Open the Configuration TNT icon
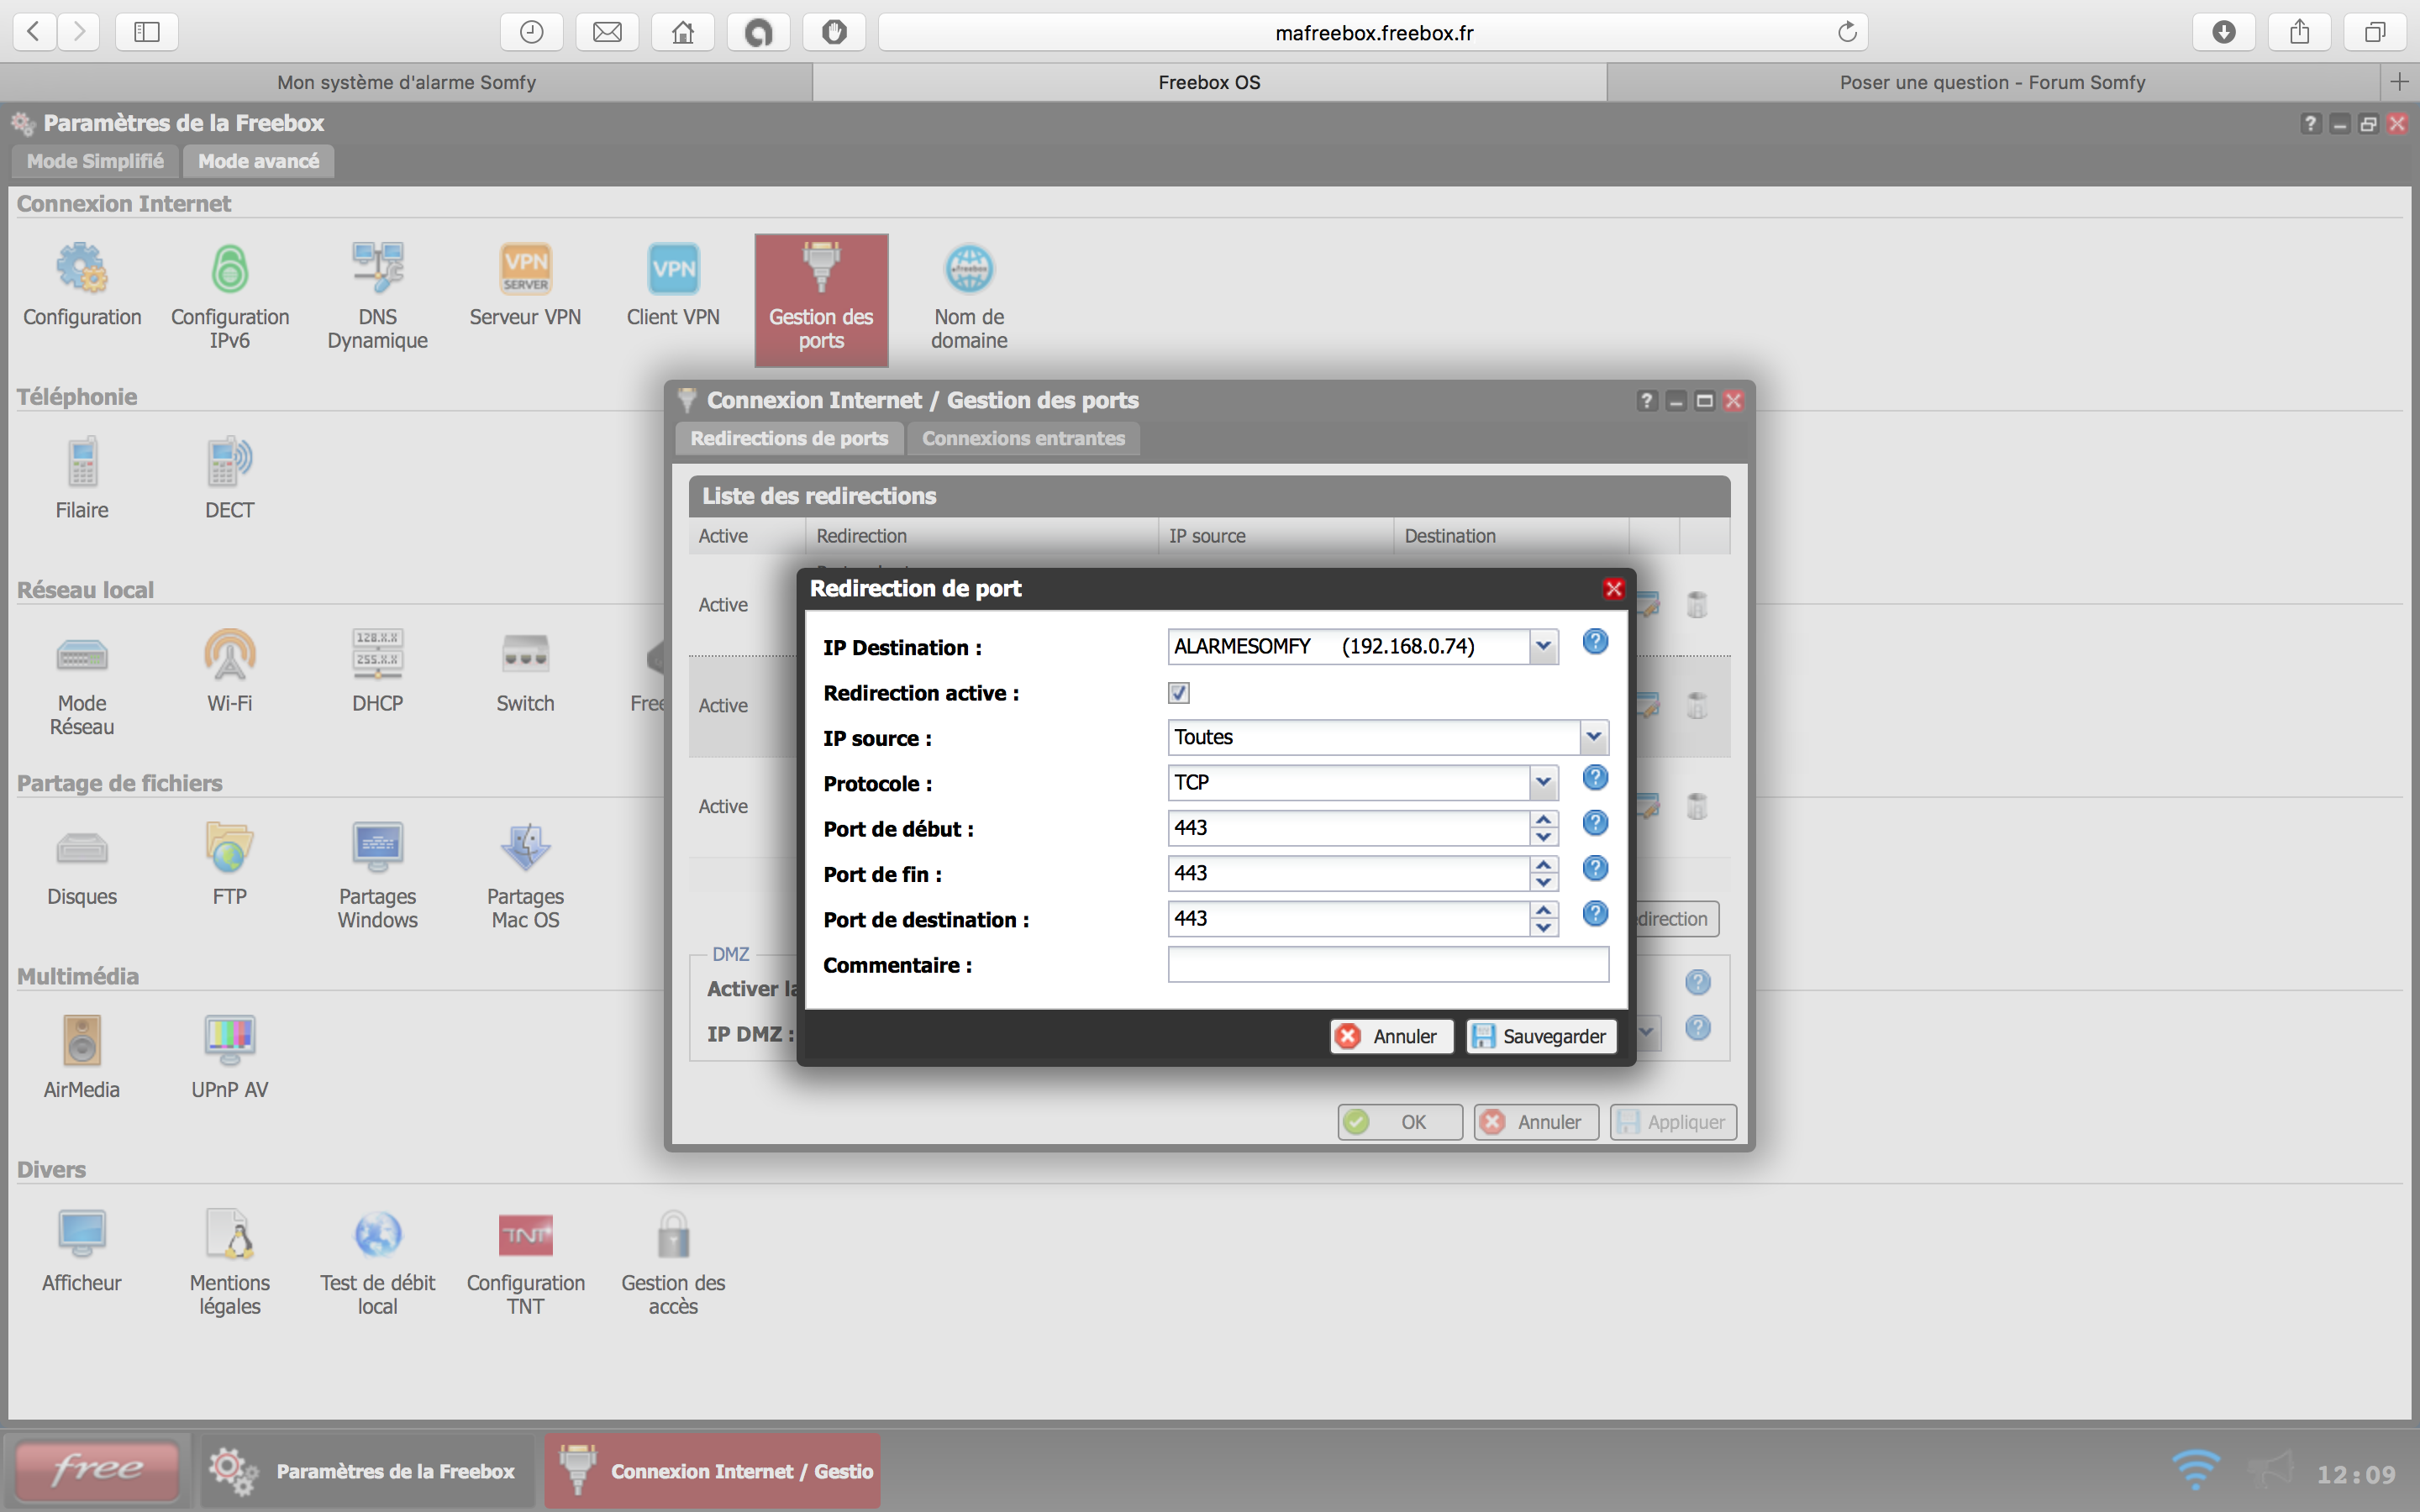 [525, 1236]
